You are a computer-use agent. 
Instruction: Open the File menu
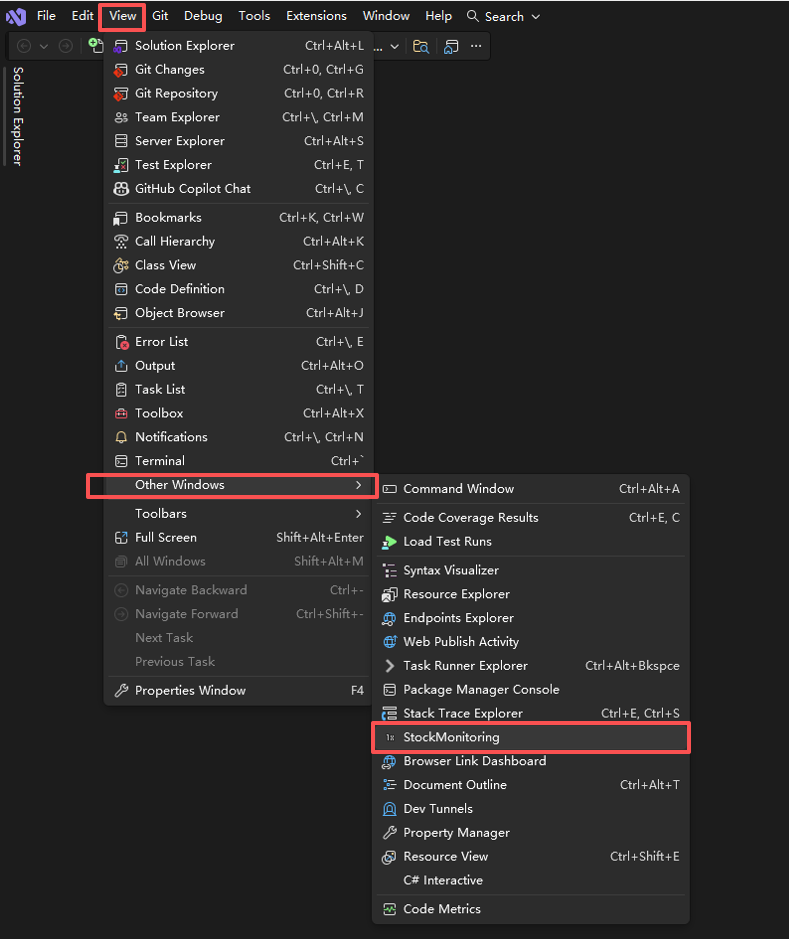[x=46, y=16]
